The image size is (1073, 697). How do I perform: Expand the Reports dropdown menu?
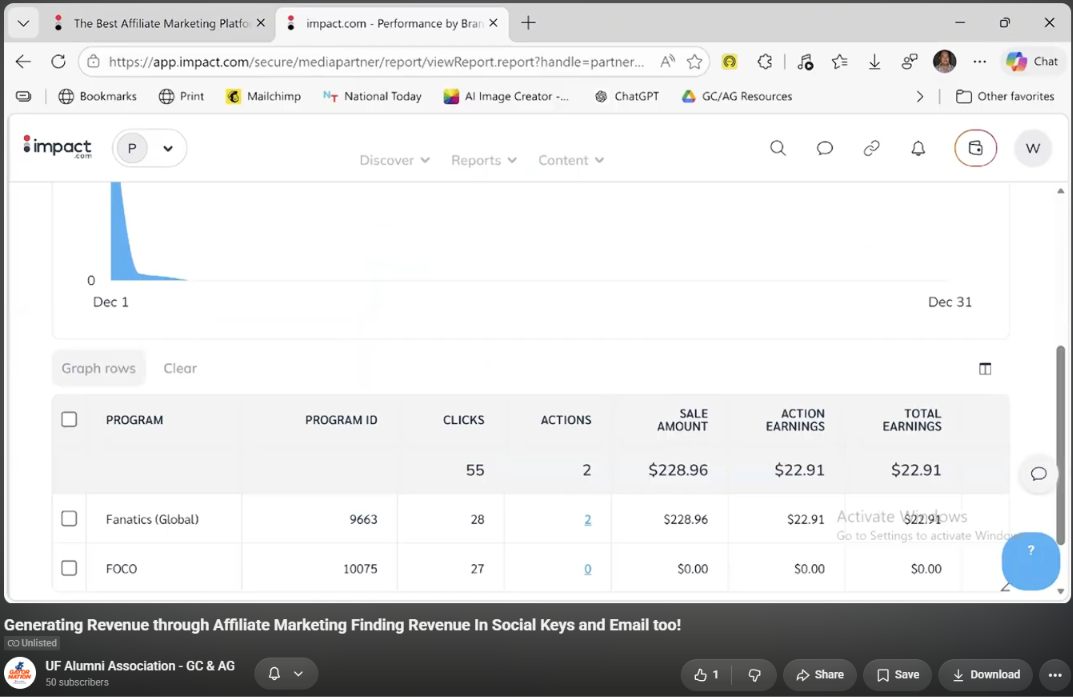pyautogui.click(x=483, y=160)
